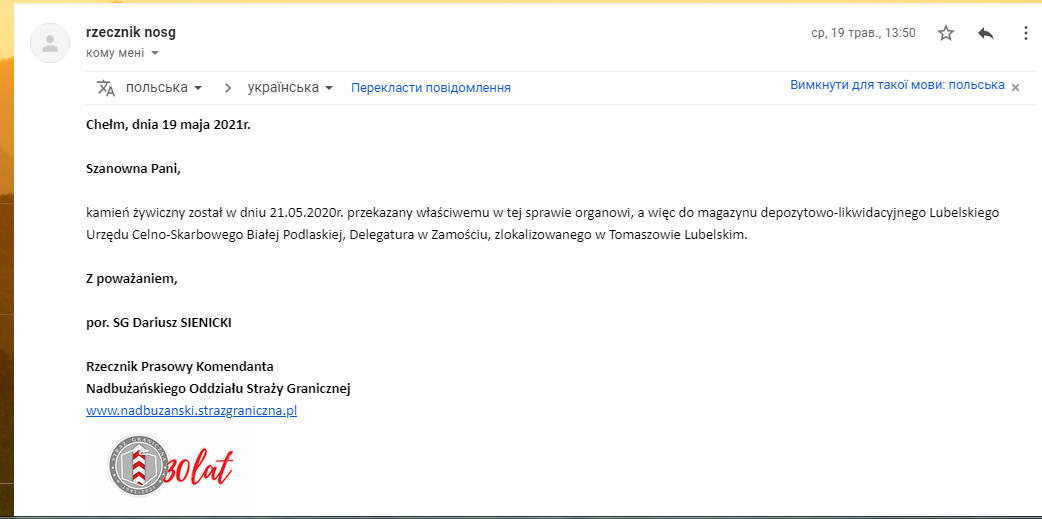The height and width of the screenshot is (519, 1042).
Task: Open the three-dot more options menu
Action: (1025, 33)
